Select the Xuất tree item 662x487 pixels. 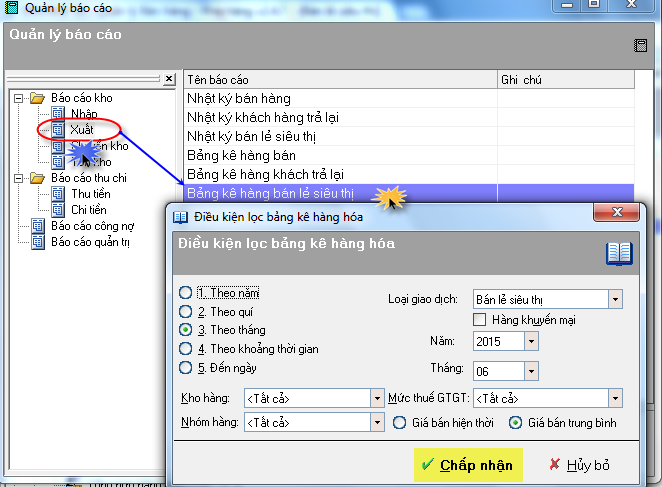[82, 130]
